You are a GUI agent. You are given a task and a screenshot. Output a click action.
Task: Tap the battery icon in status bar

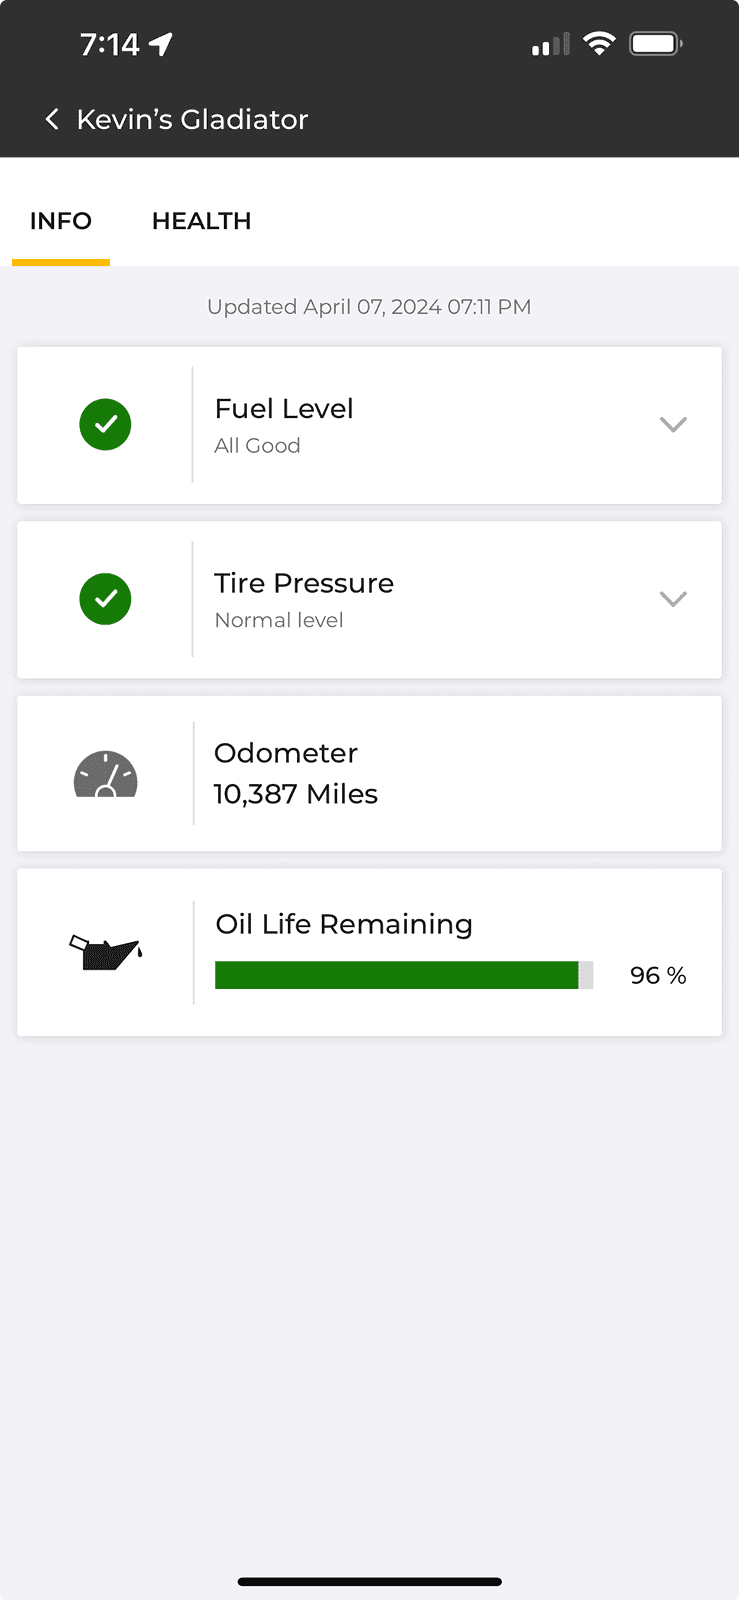[x=656, y=44]
